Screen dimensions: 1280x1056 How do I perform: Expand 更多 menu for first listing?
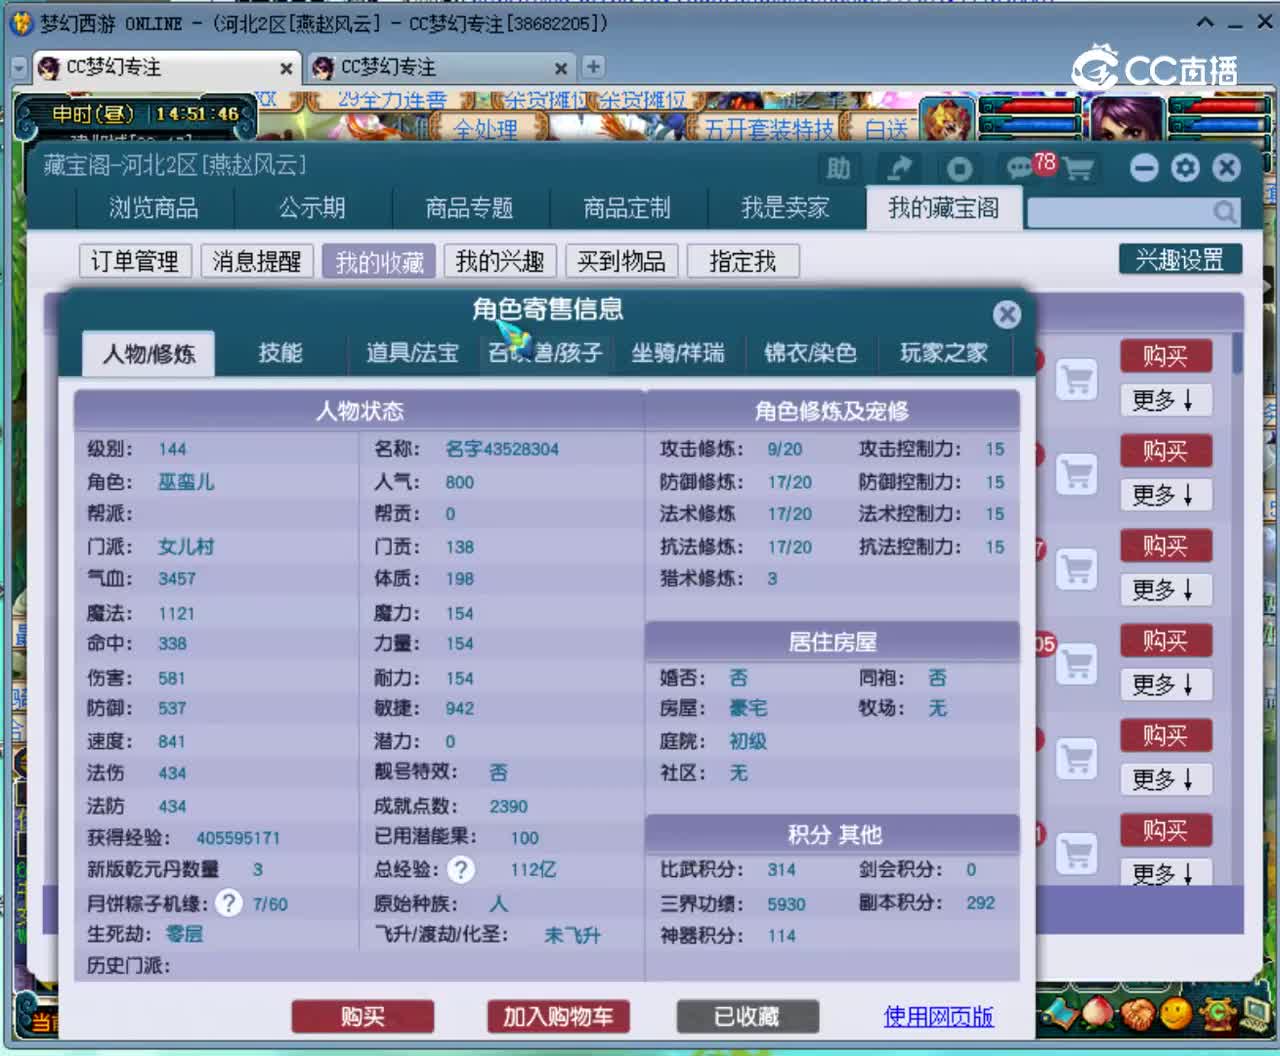click(1164, 400)
